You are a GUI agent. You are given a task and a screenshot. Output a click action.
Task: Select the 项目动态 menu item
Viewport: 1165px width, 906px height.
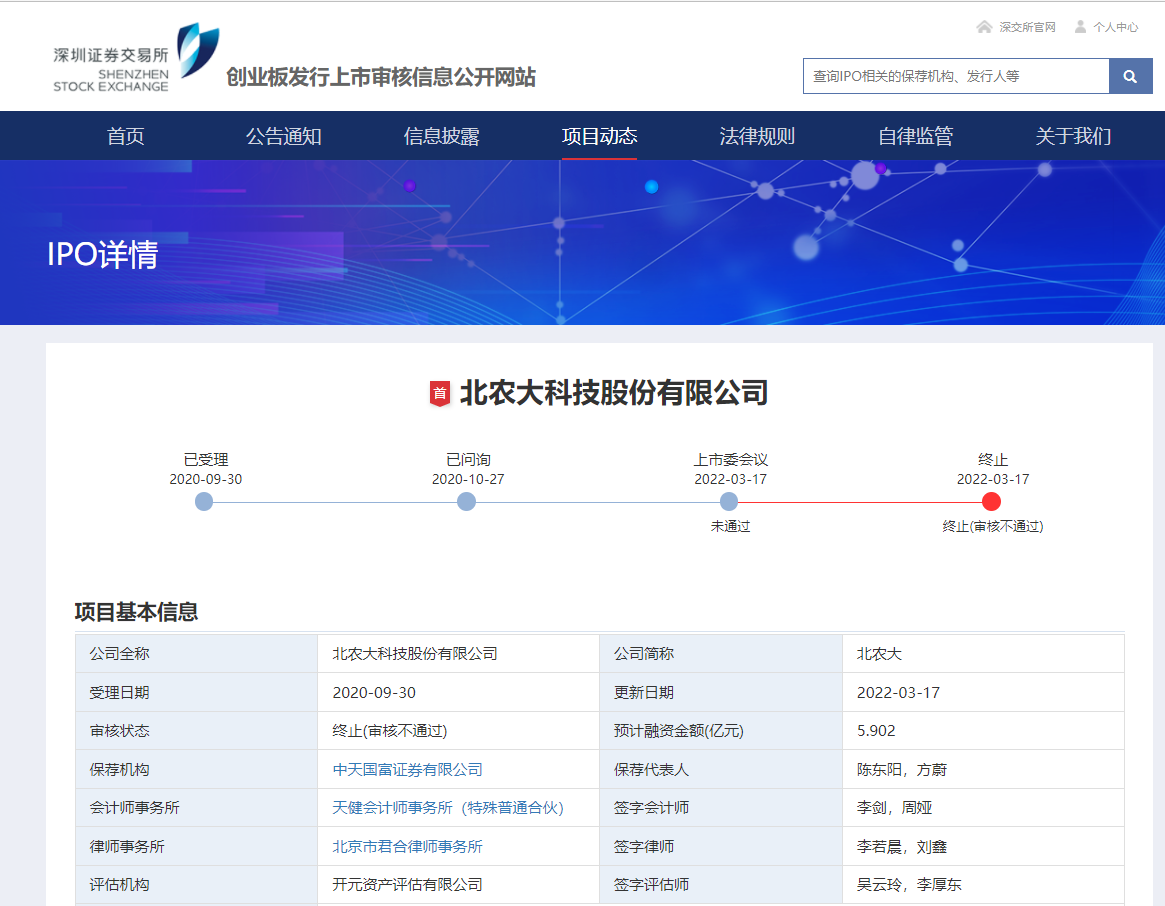point(600,136)
